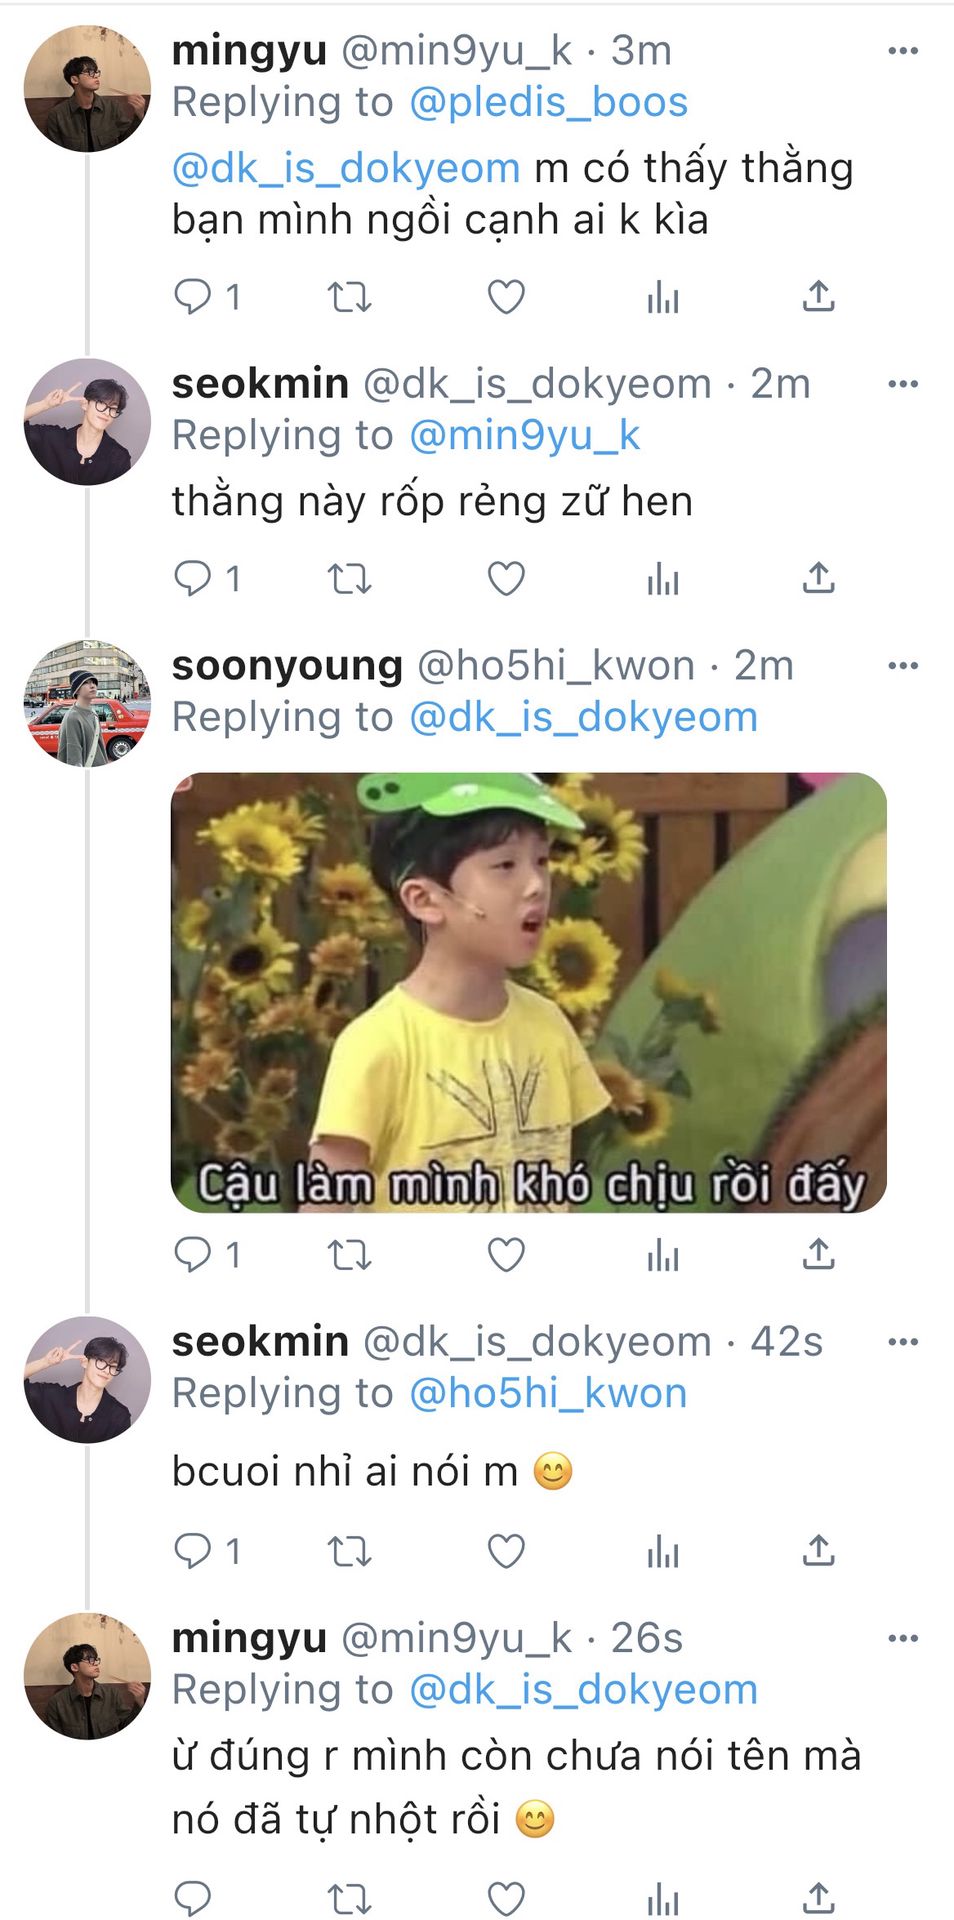This screenshot has width=954, height=1920.
Task: Open soonyoung's profile picture
Action: click(87, 703)
